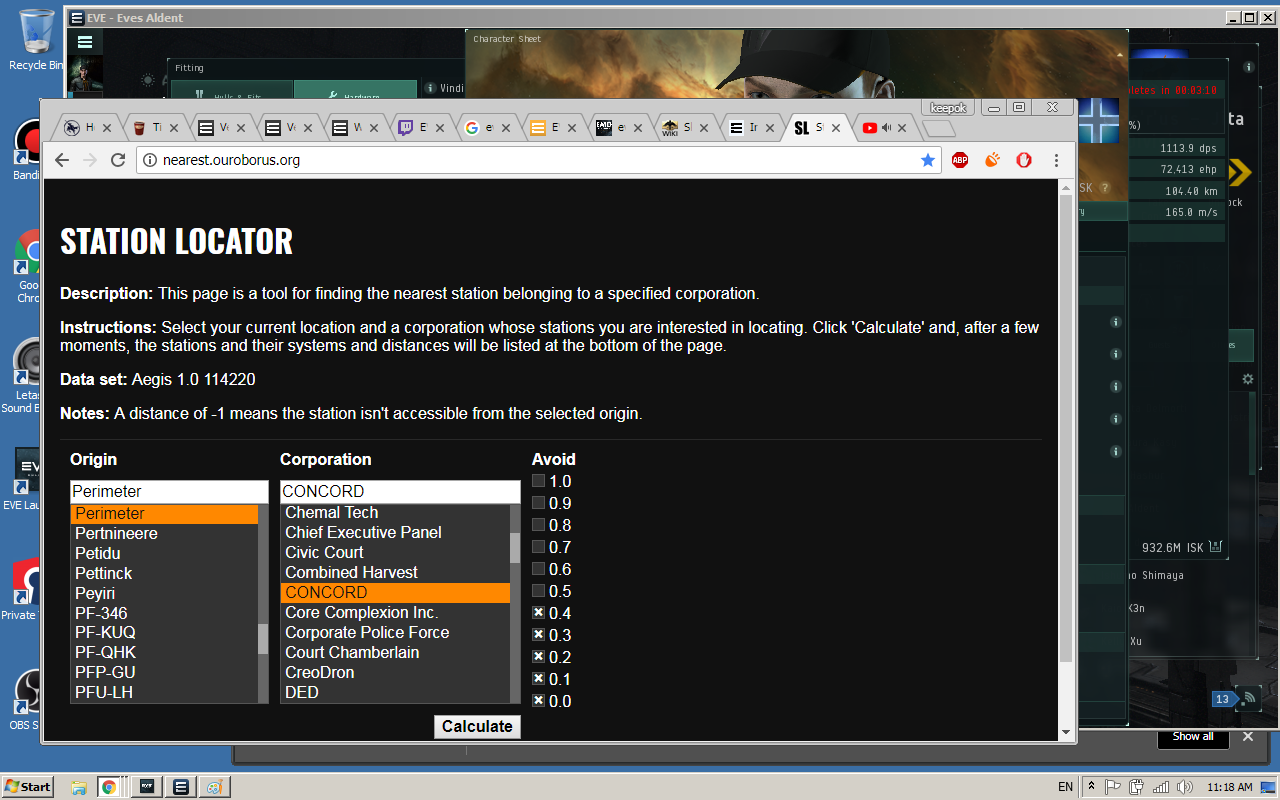
Task: Go back in the browser
Action: point(62,160)
